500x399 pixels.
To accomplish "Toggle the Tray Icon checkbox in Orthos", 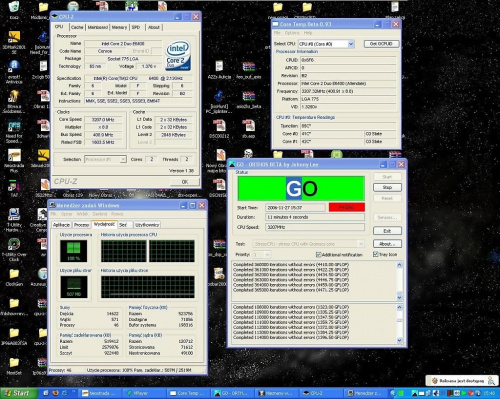I will [376, 254].
